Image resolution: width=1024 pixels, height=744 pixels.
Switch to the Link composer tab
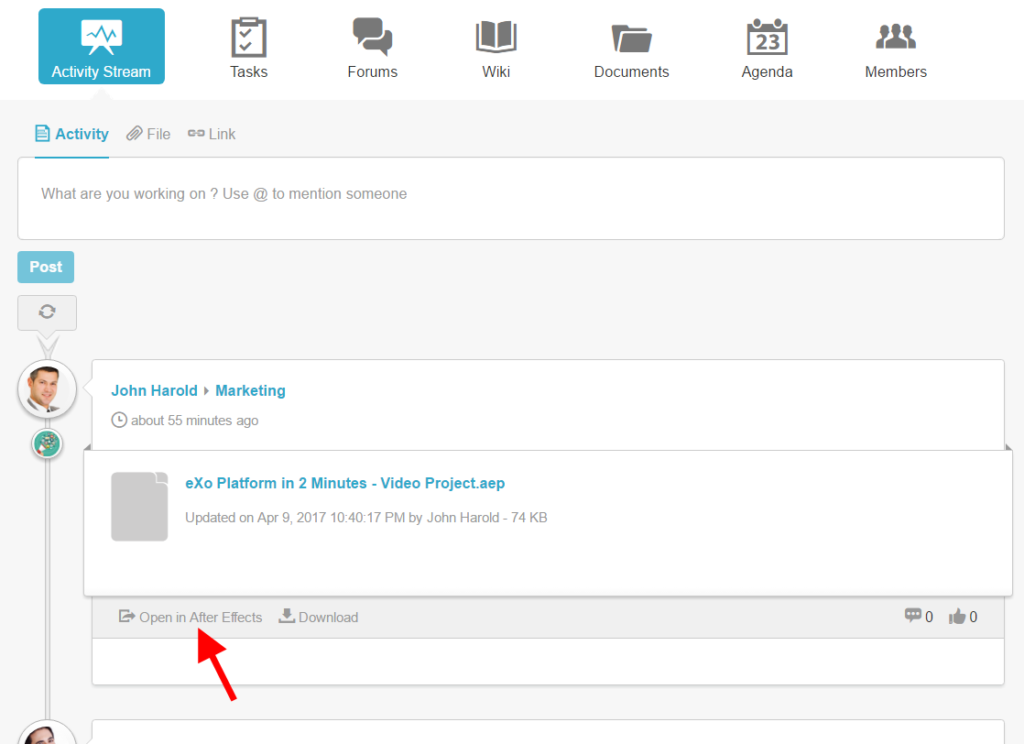coord(212,134)
